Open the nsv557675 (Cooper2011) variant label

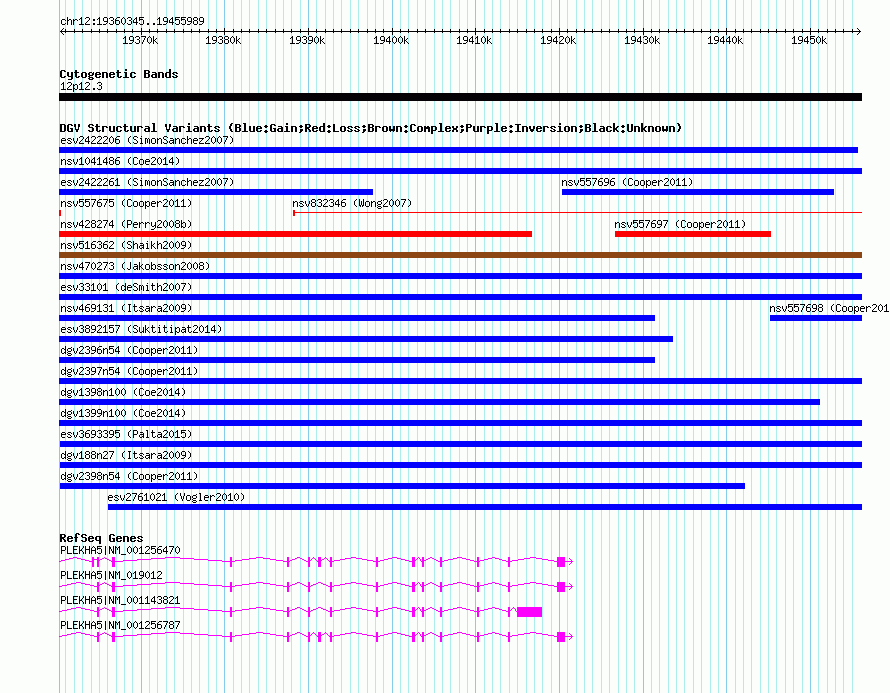coord(126,203)
